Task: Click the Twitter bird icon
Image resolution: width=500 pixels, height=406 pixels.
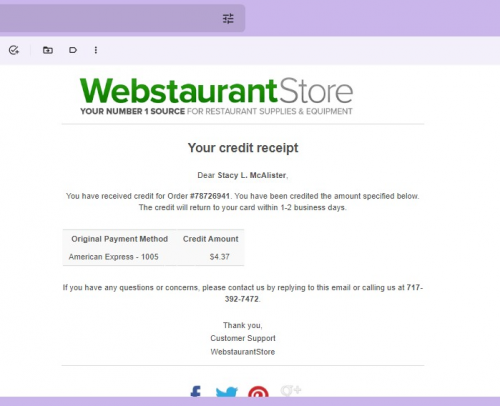Action: pyautogui.click(x=227, y=392)
